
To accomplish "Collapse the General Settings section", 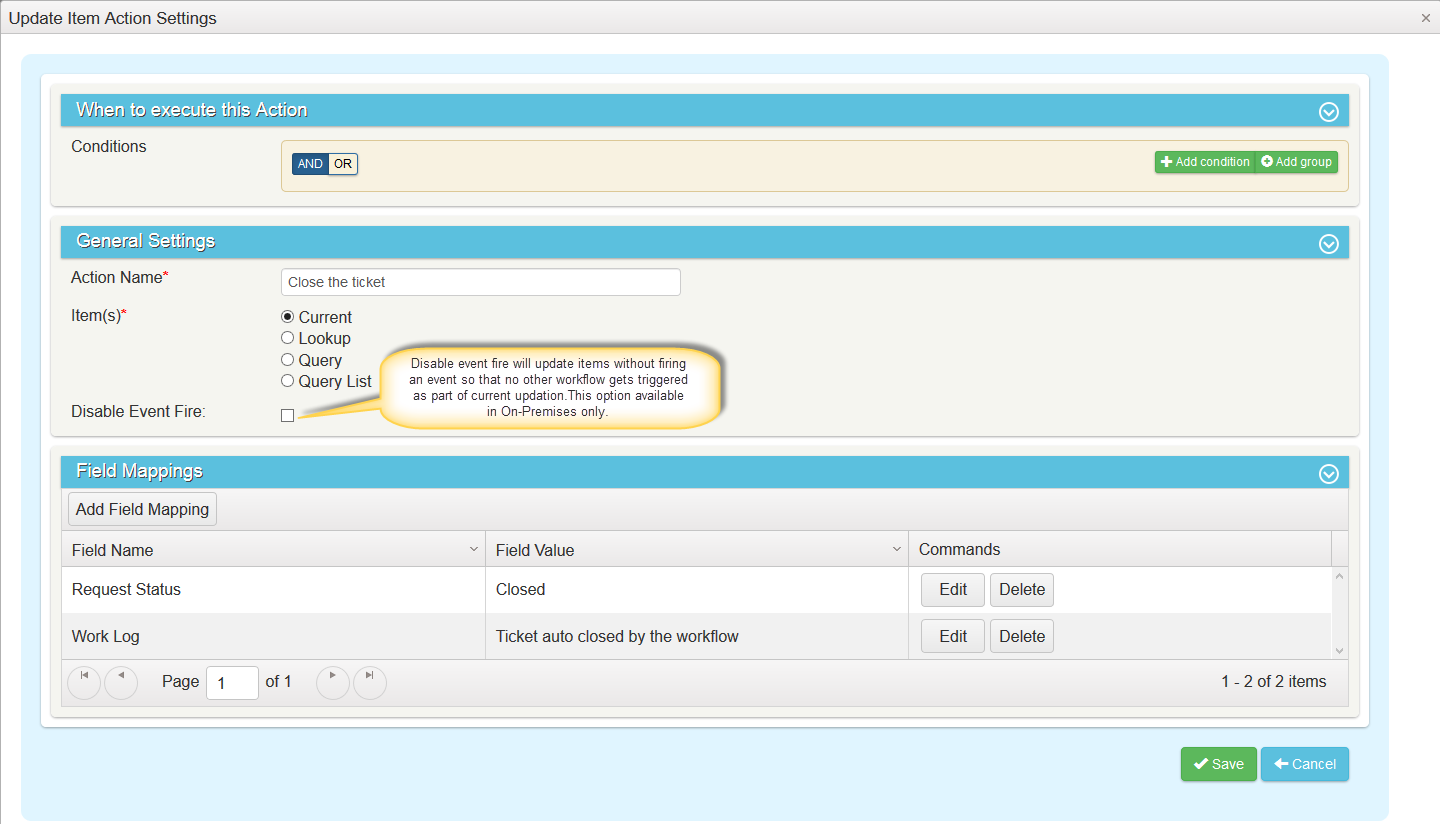I will pos(1328,243).
